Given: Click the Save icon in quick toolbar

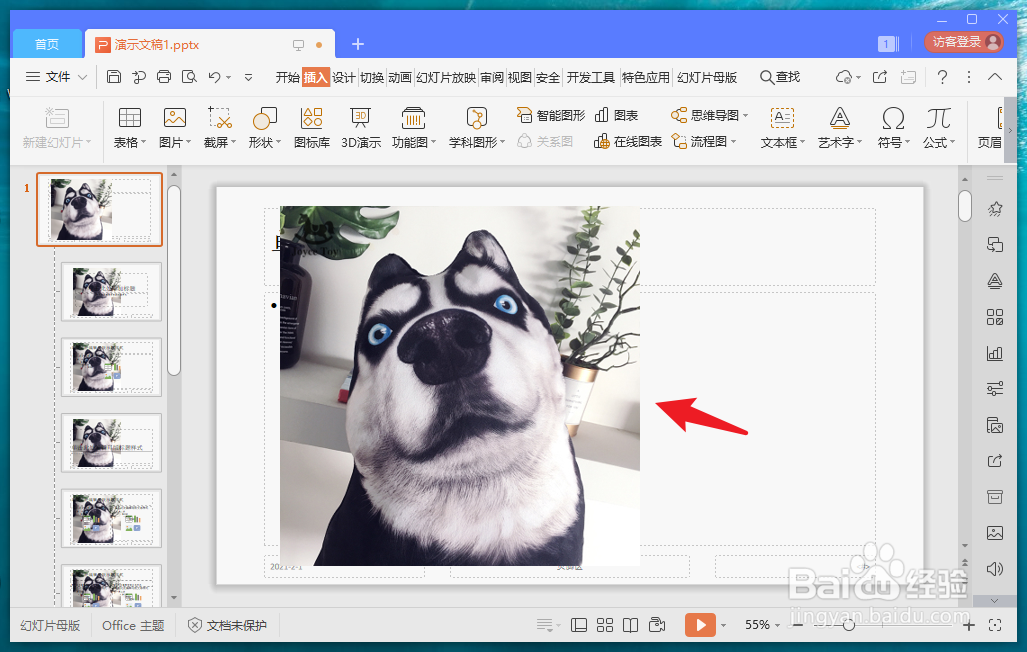Looking at the screenshot, I should [113, 77].
